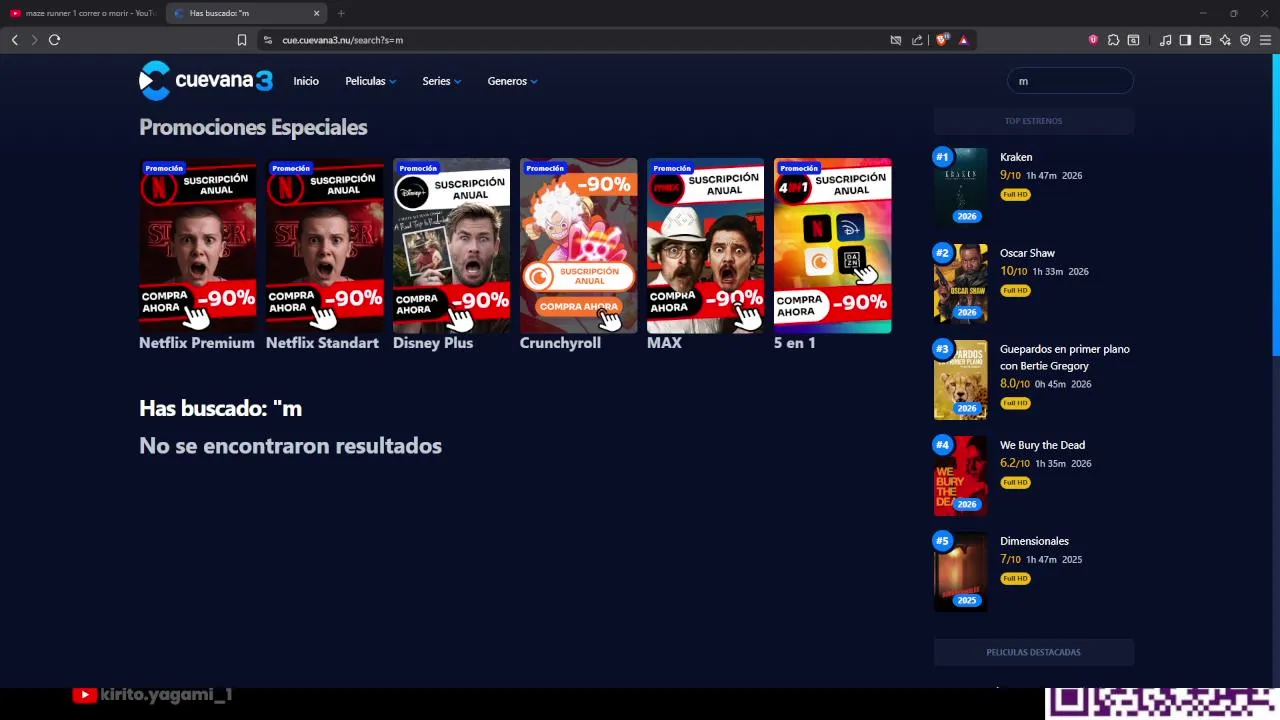This screenshot has width=1280, height=720.
Task: Open the music note playlist icon
Action: click(x=1165, y=40)
